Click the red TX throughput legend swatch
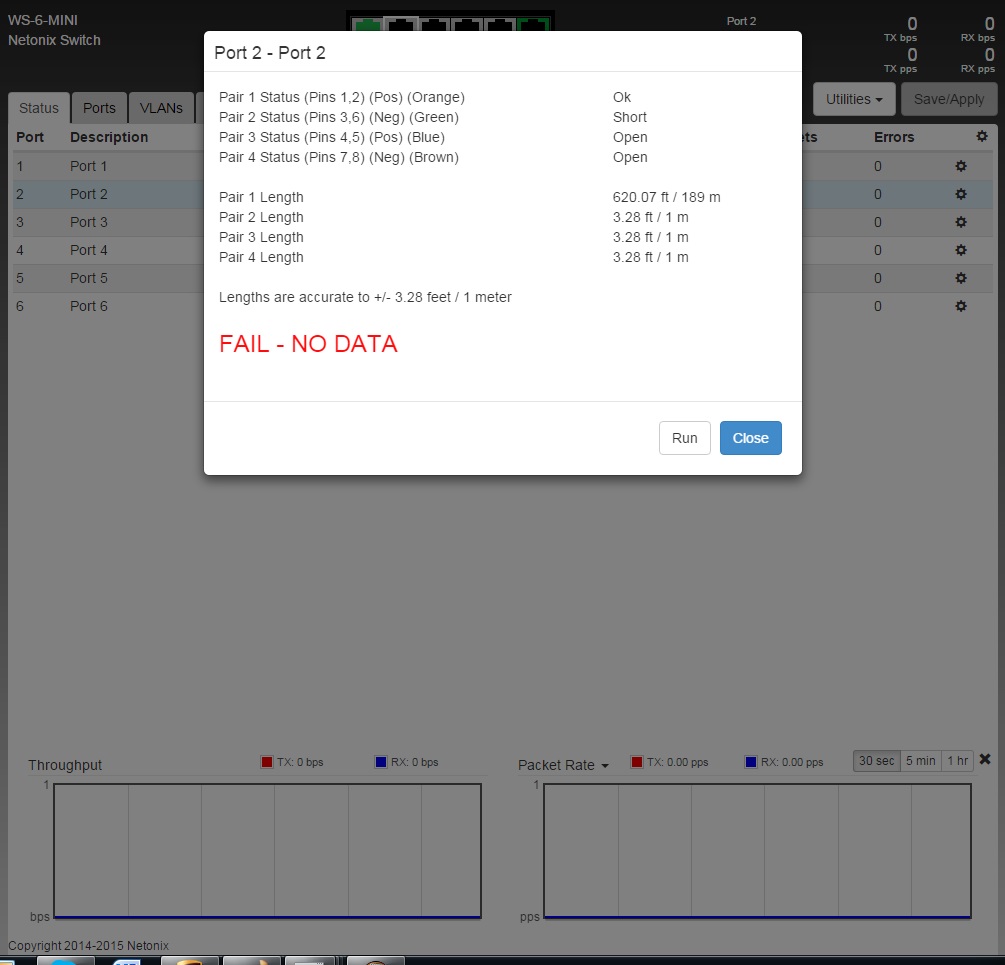 266,762
